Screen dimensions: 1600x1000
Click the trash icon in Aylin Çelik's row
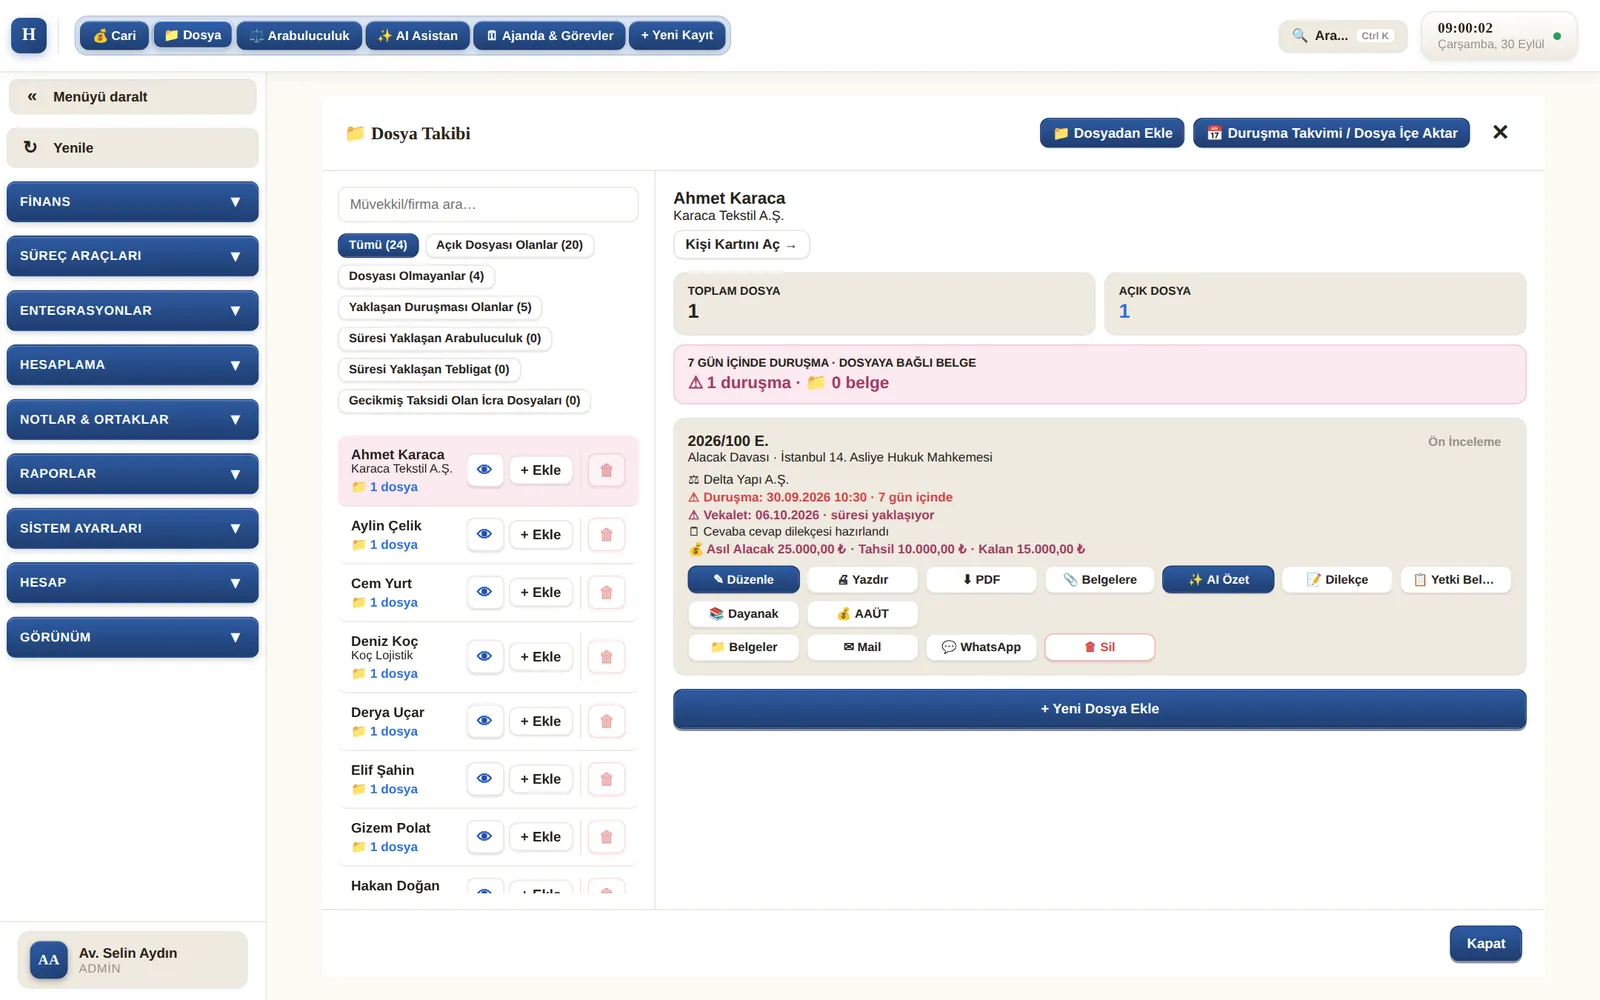click(606, 535)
